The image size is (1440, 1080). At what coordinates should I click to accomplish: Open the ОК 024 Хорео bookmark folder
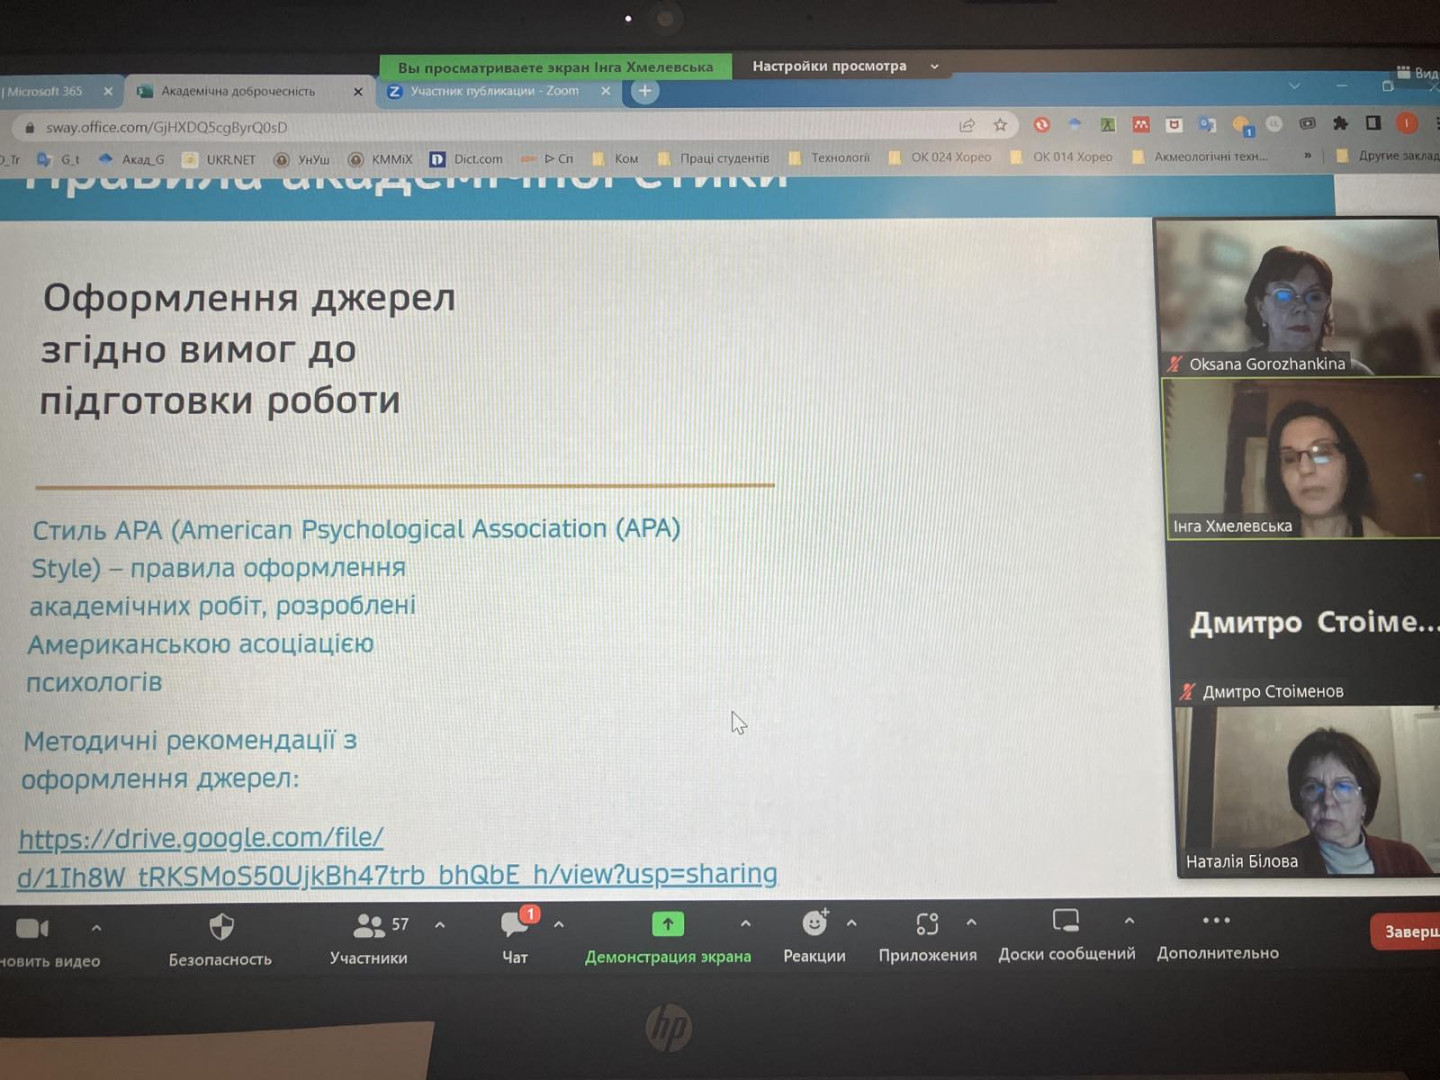point(940,157)
